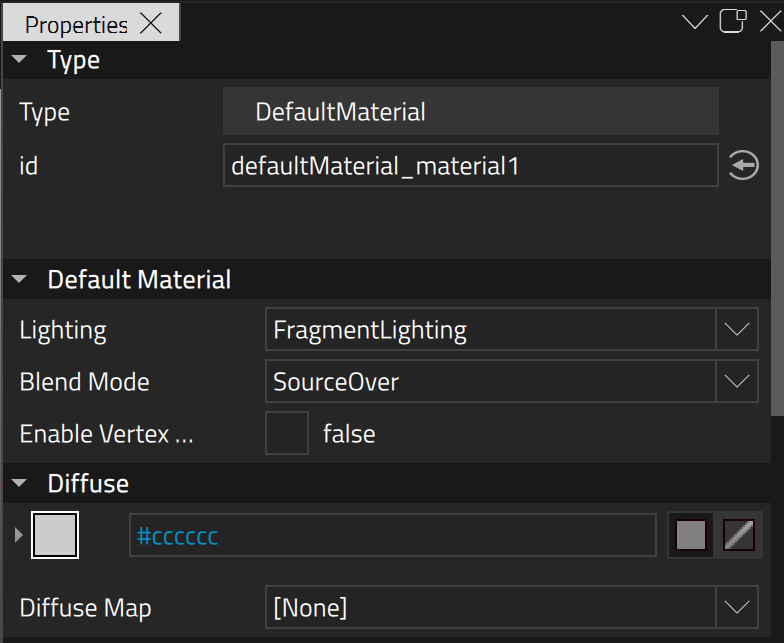Open the Blend Mode dropdown
Viewport: 784px width, 643px height.
click(512, 381)
